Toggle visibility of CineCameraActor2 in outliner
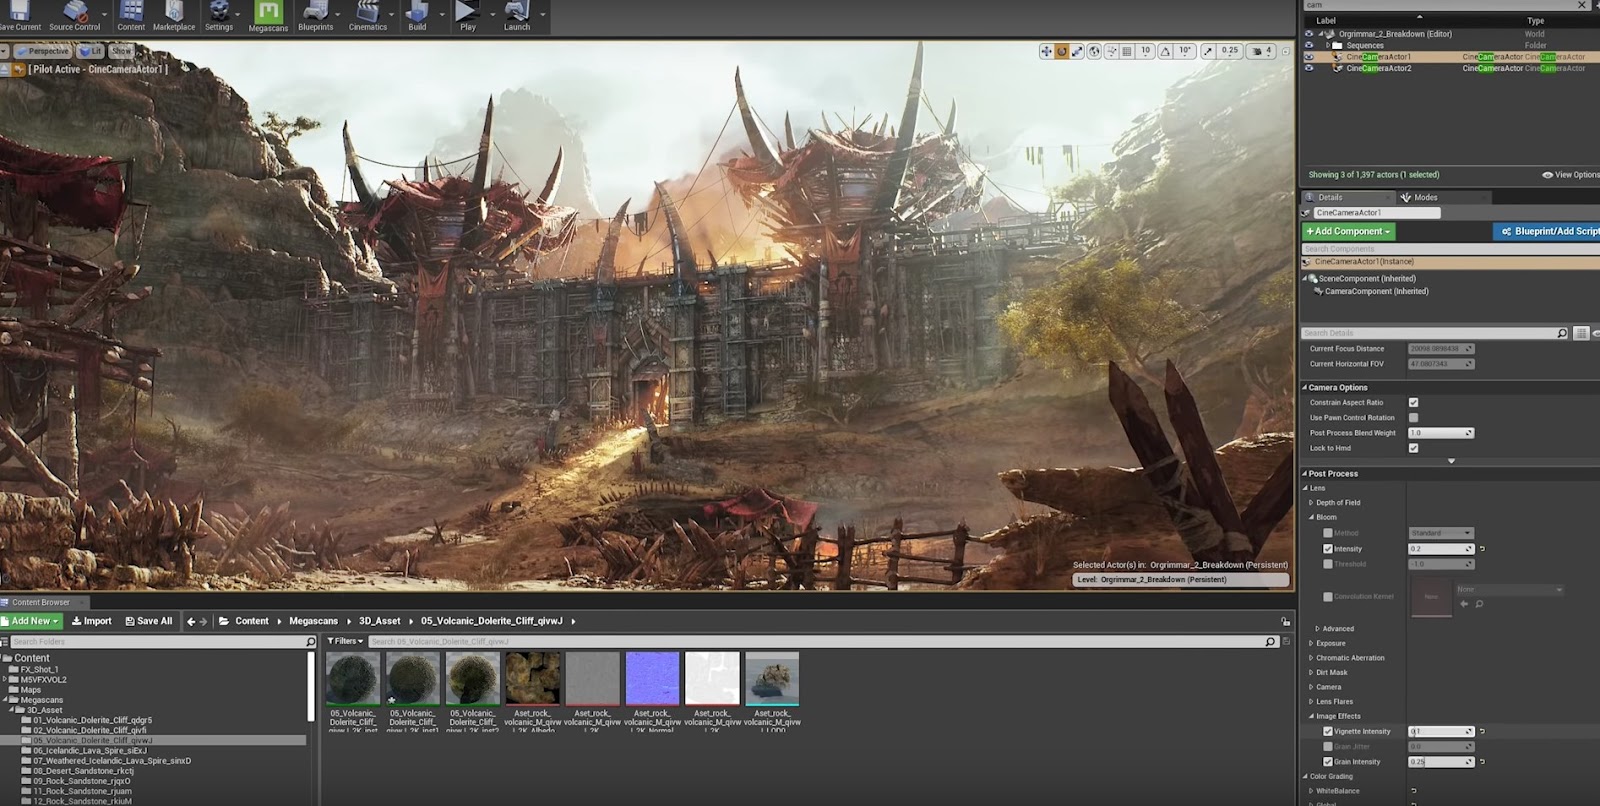This screenshot has width=1600, height=806. point(1308,68)
